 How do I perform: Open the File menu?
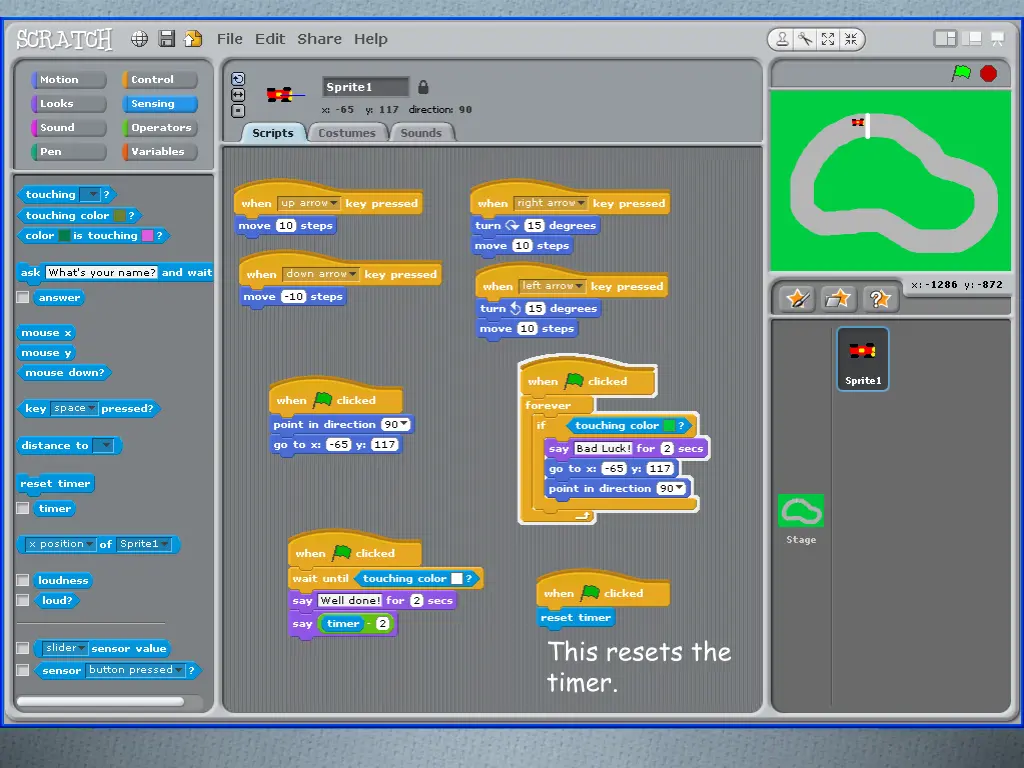[x=230, y=39]
